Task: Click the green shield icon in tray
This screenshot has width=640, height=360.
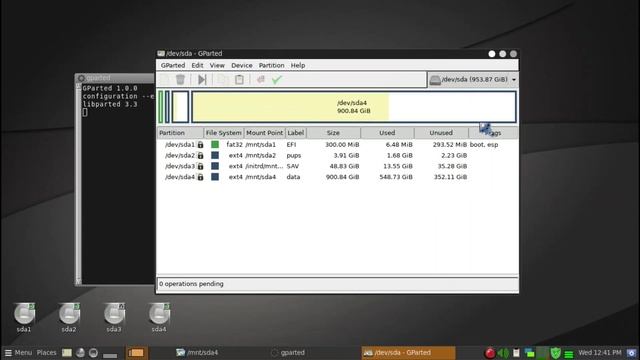Action: [x=556, y=353]
